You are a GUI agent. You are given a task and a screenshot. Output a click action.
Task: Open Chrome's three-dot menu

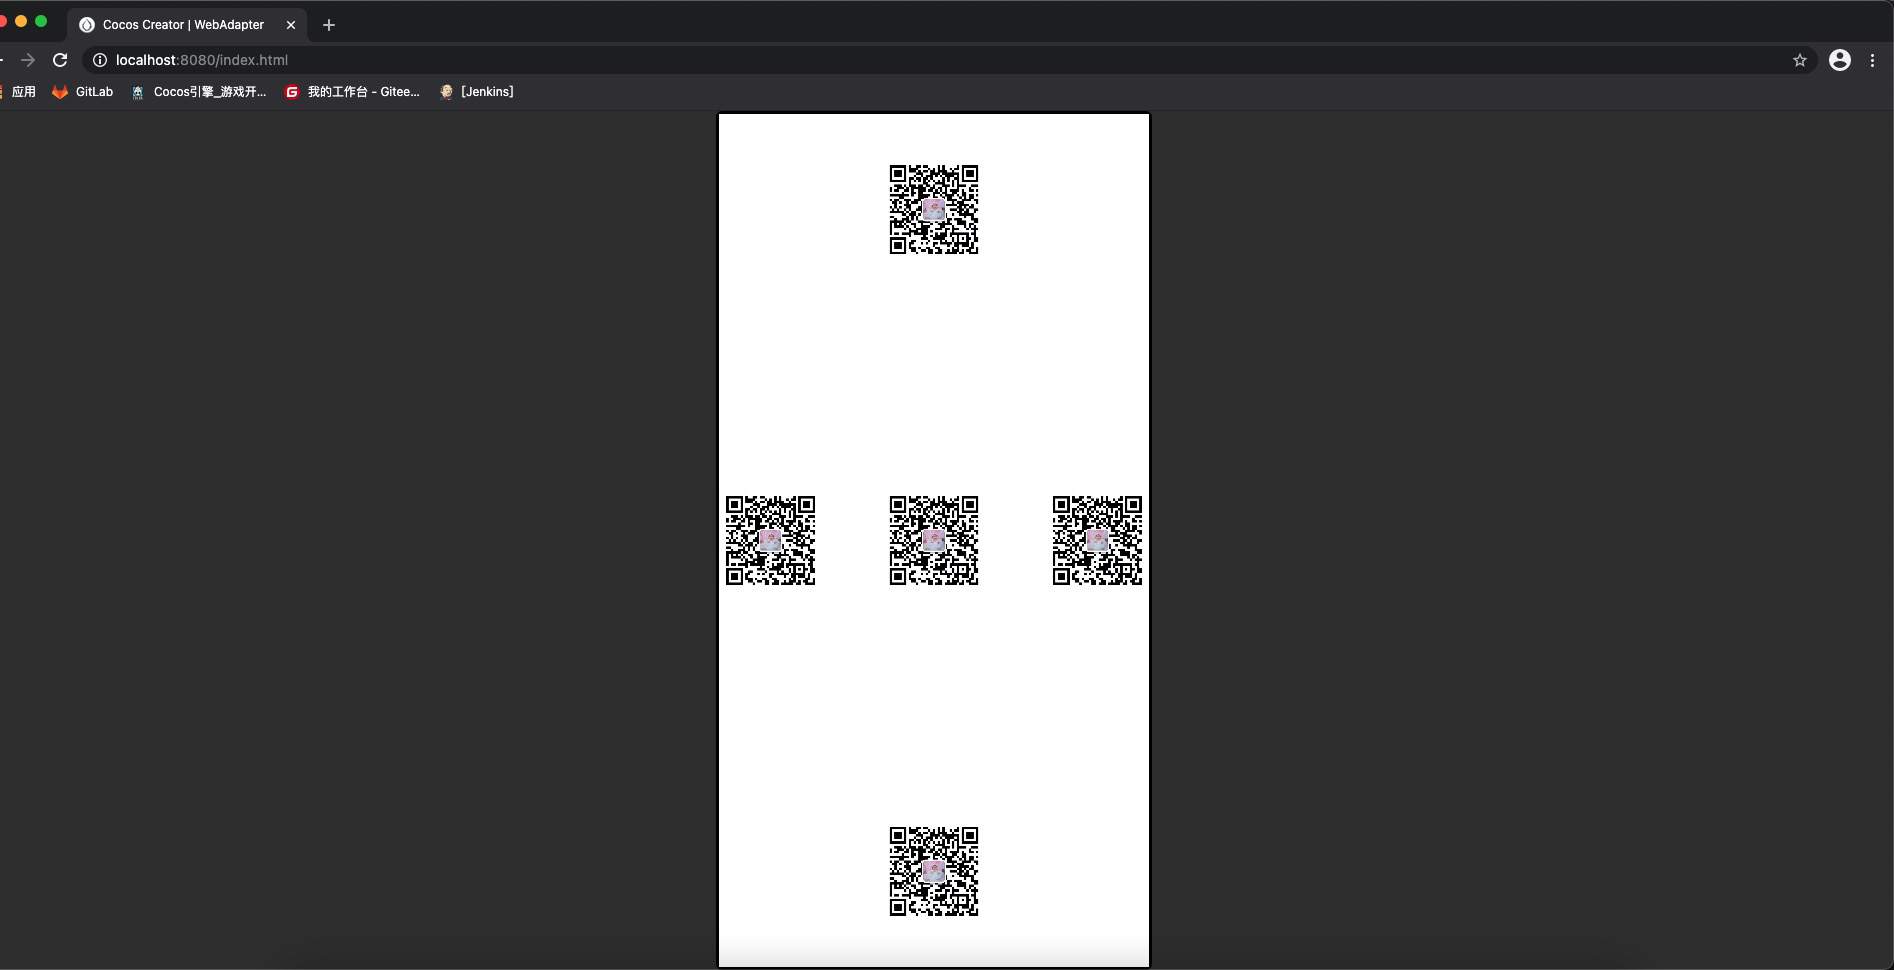point(1873,60)
